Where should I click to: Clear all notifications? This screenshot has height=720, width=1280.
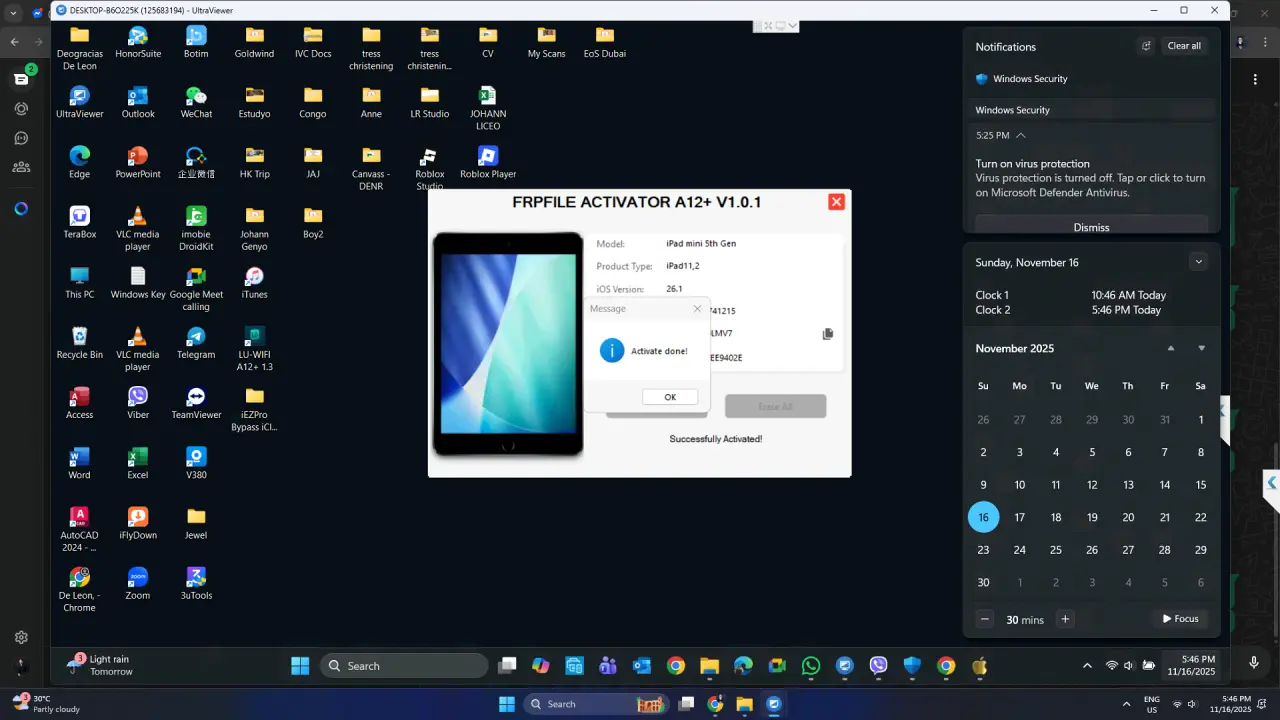[1184, 46]
